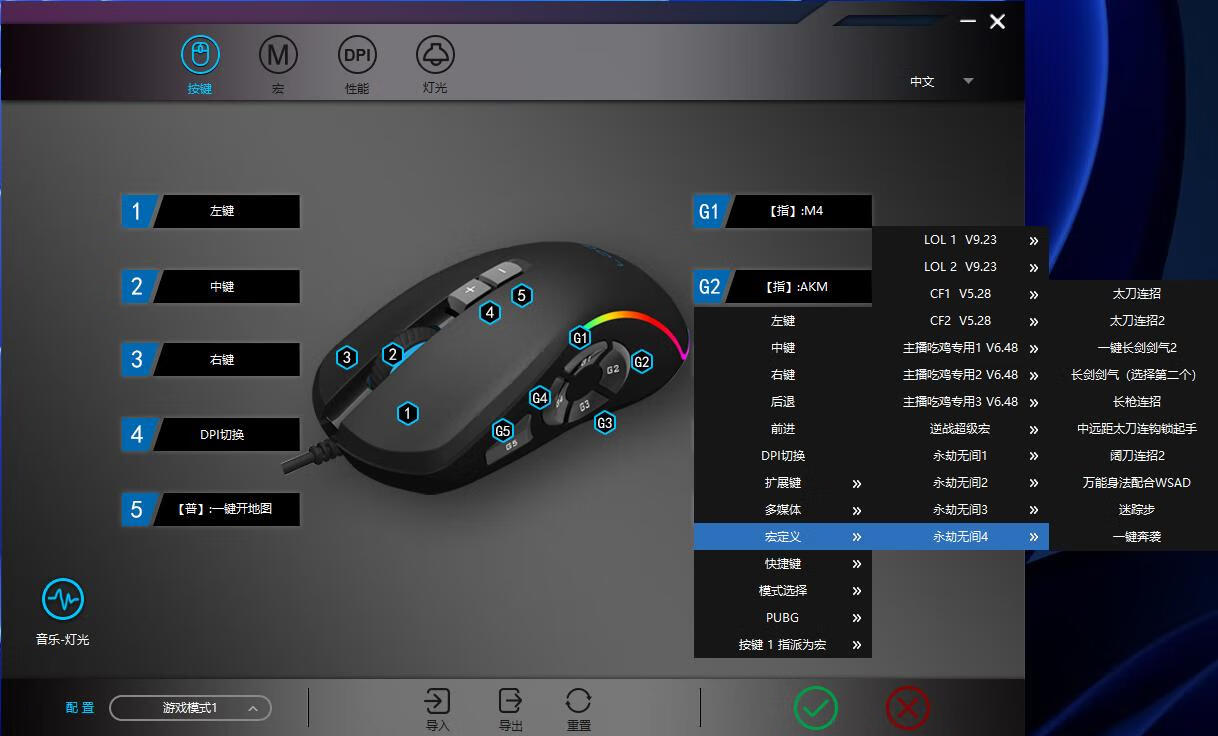Expand the LOL 1 V9.23 submenu

(x=960, y=240)
